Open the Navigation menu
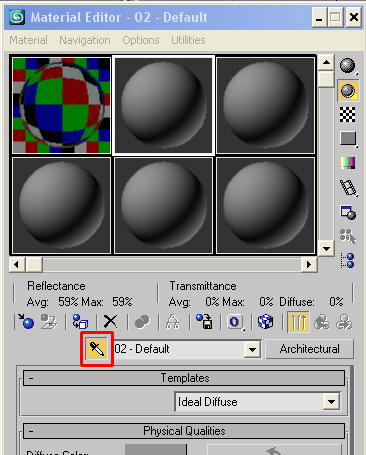 pos(85,40)
